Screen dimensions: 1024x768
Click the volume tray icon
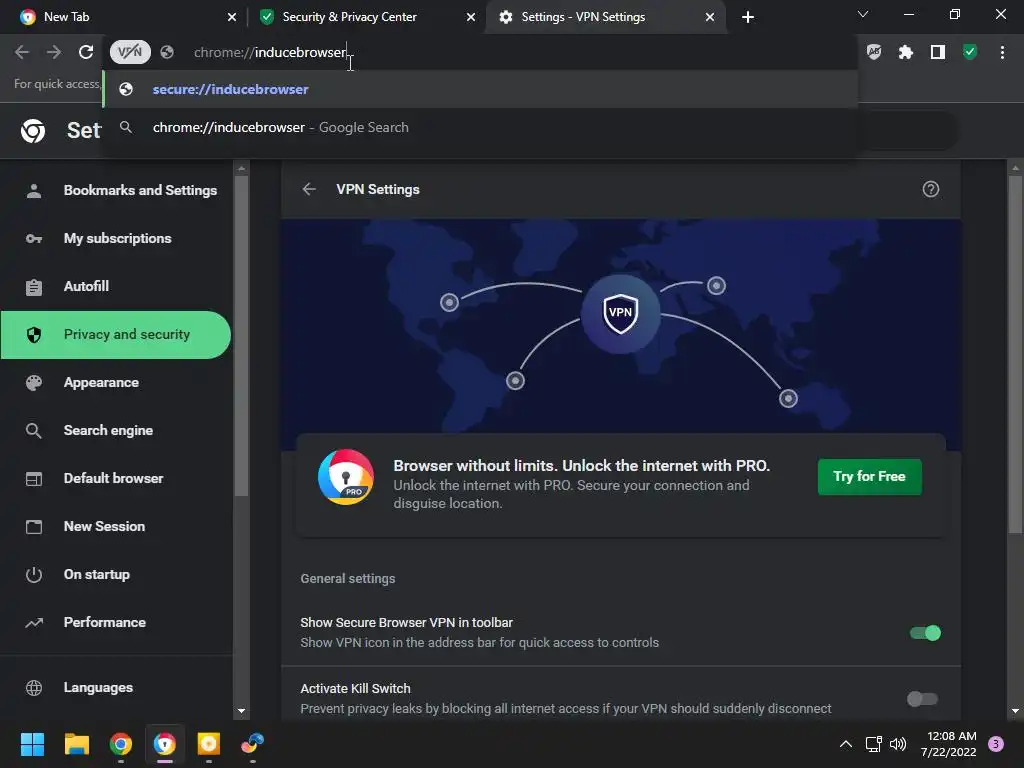click(x=898, y=744)
